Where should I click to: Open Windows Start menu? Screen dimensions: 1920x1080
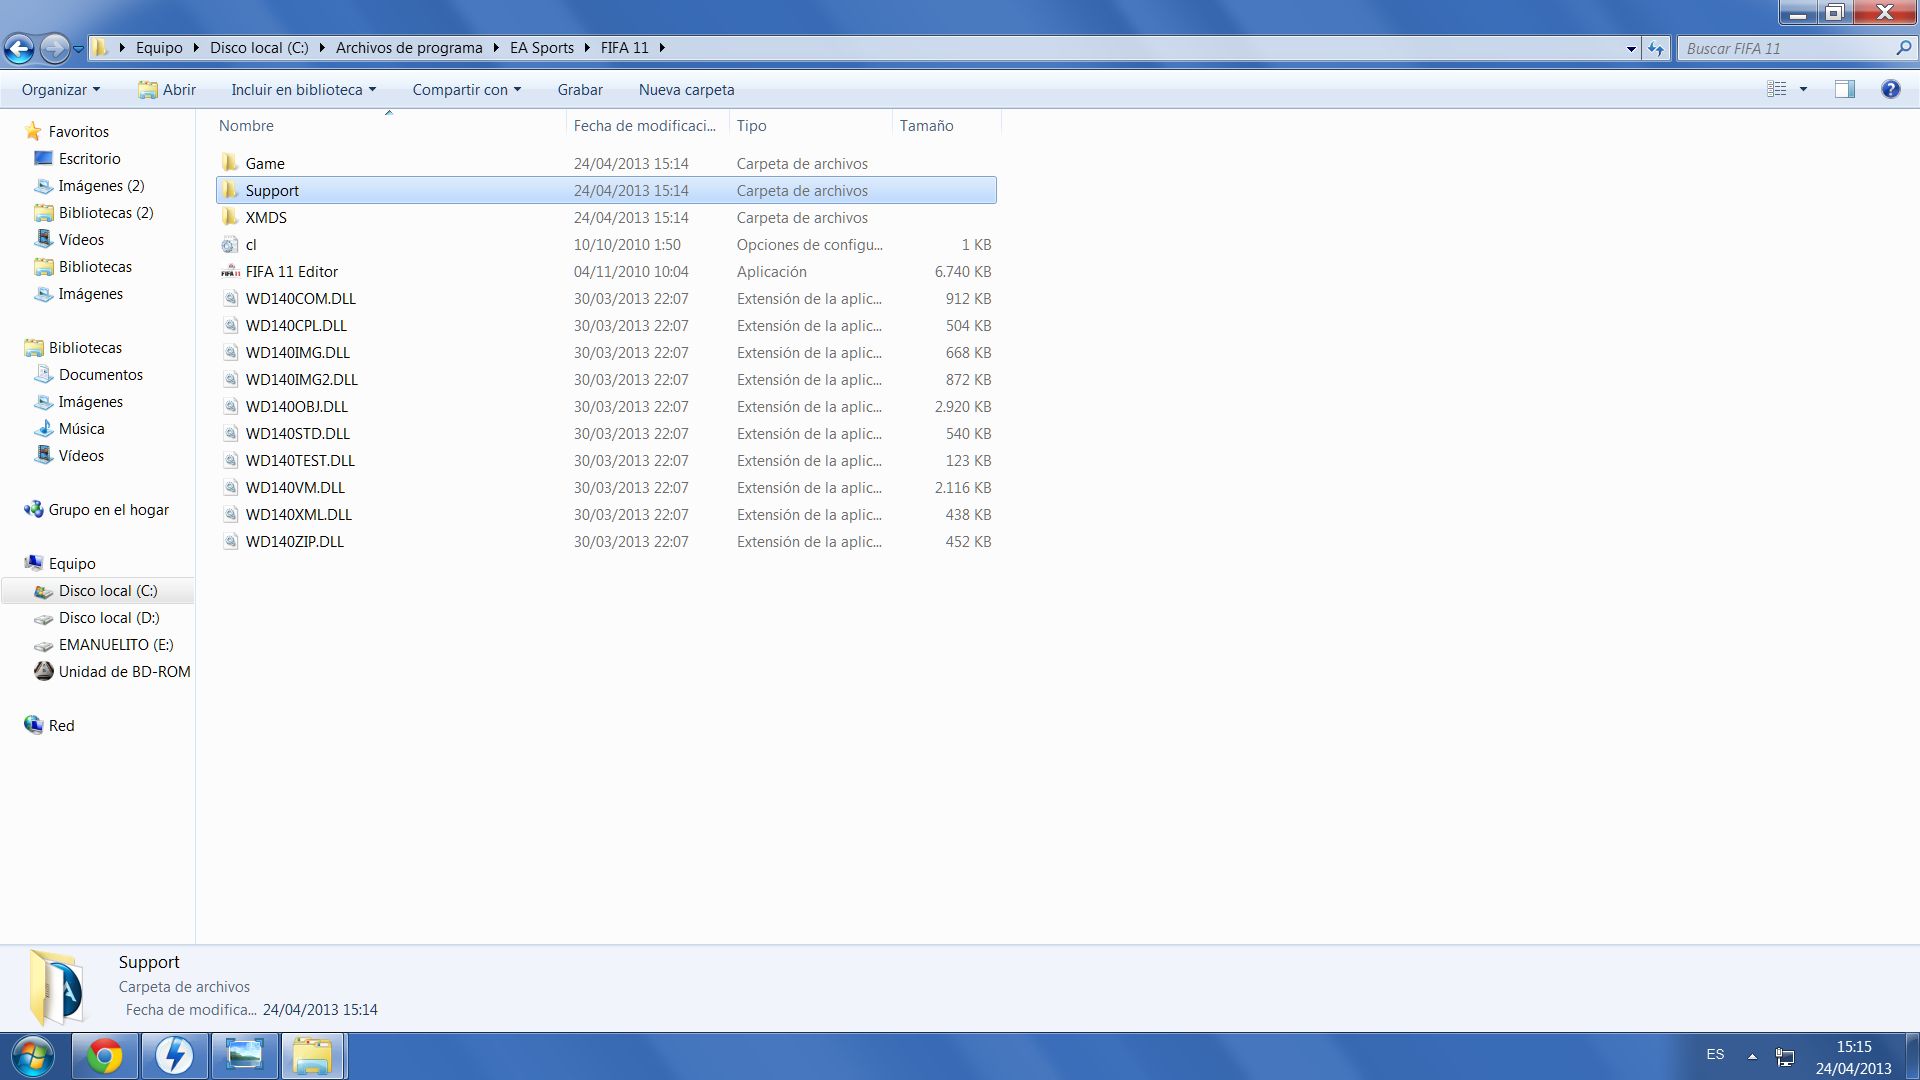click(32, 1056)
